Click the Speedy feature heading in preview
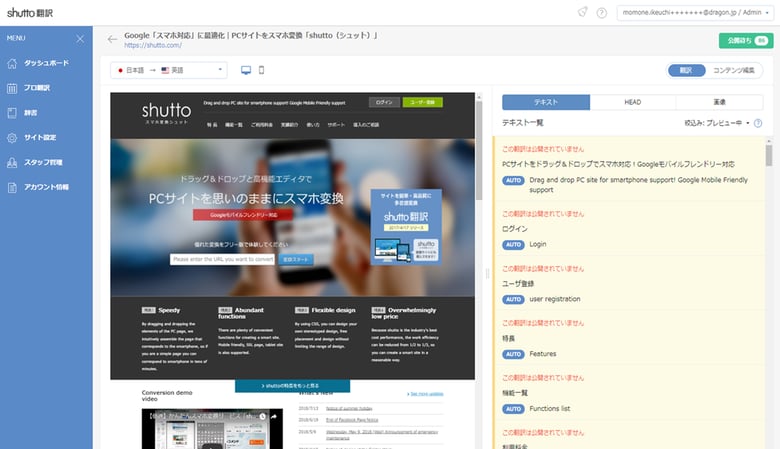 (169, 310)
